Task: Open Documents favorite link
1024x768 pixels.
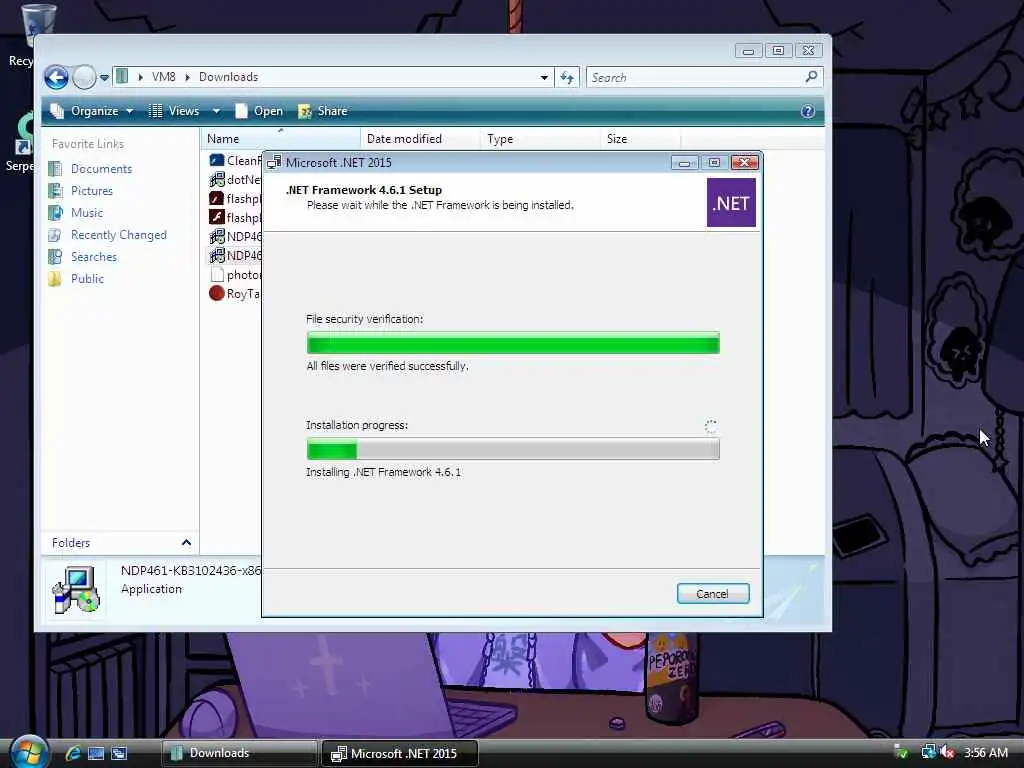Action: pyautogui.click(x=101, y=168)
